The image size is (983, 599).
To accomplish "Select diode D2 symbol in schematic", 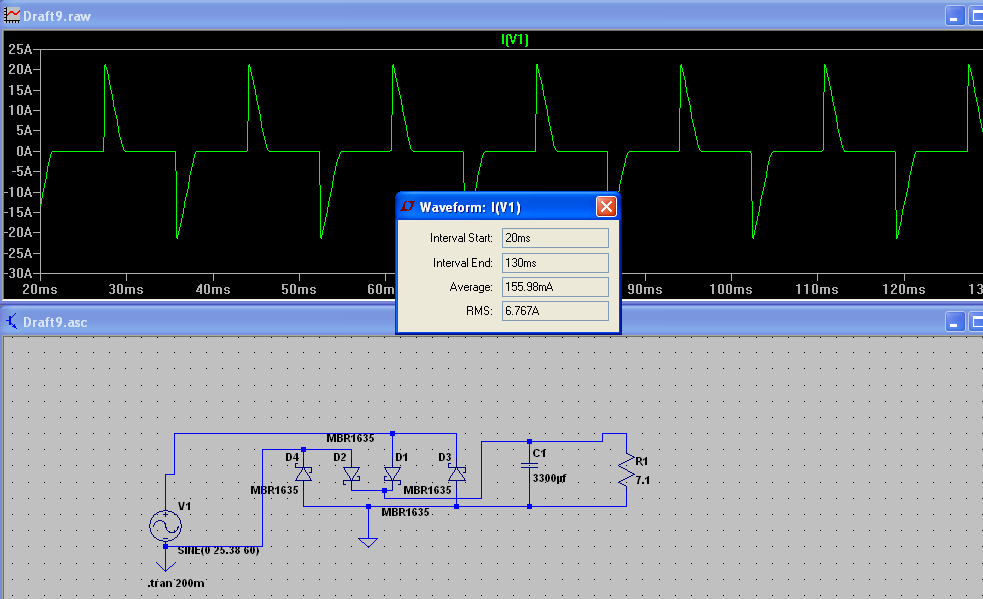I will [x=352, y=475].
